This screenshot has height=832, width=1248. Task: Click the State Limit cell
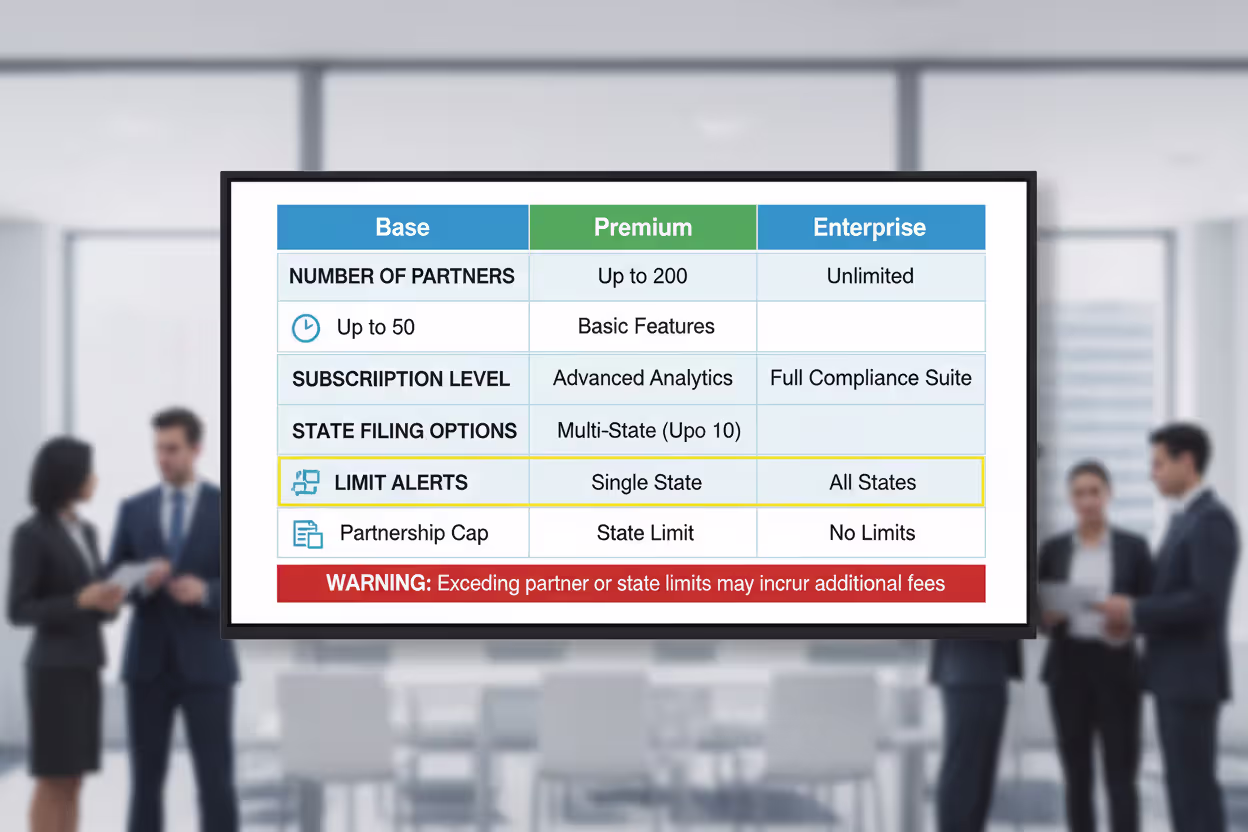pyautogui.click(x=643, y=533)
